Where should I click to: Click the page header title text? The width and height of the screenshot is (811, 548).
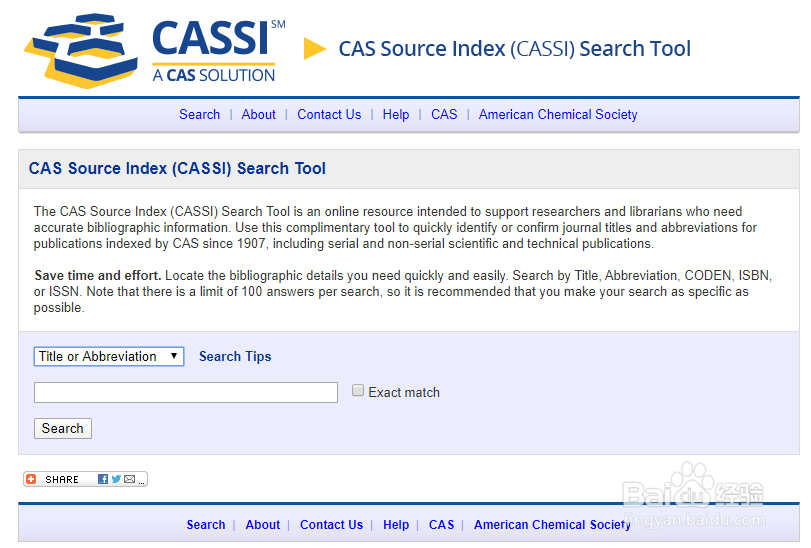point(515,49)
